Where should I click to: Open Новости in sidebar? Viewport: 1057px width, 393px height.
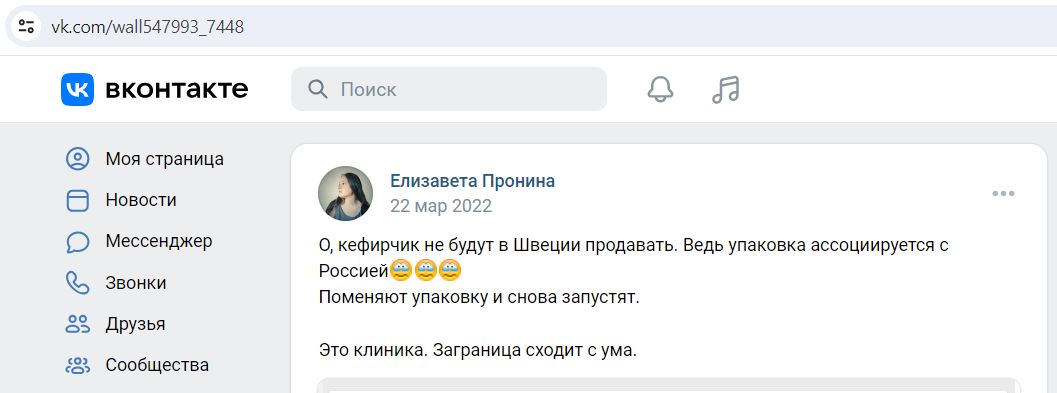pos(141,200)
